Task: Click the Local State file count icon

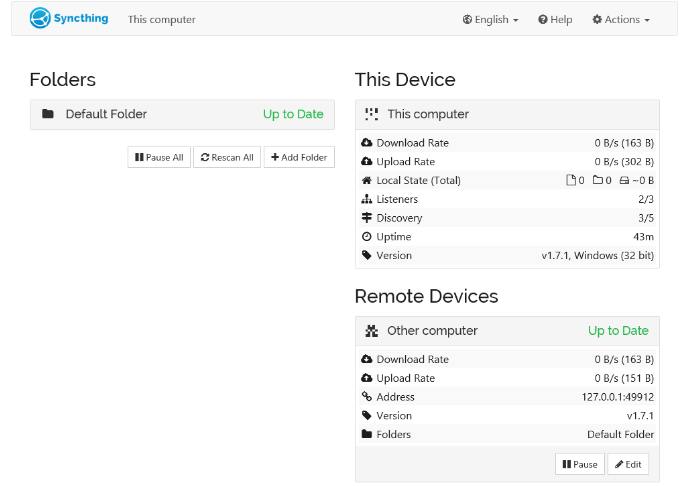Action: [571, 180]
